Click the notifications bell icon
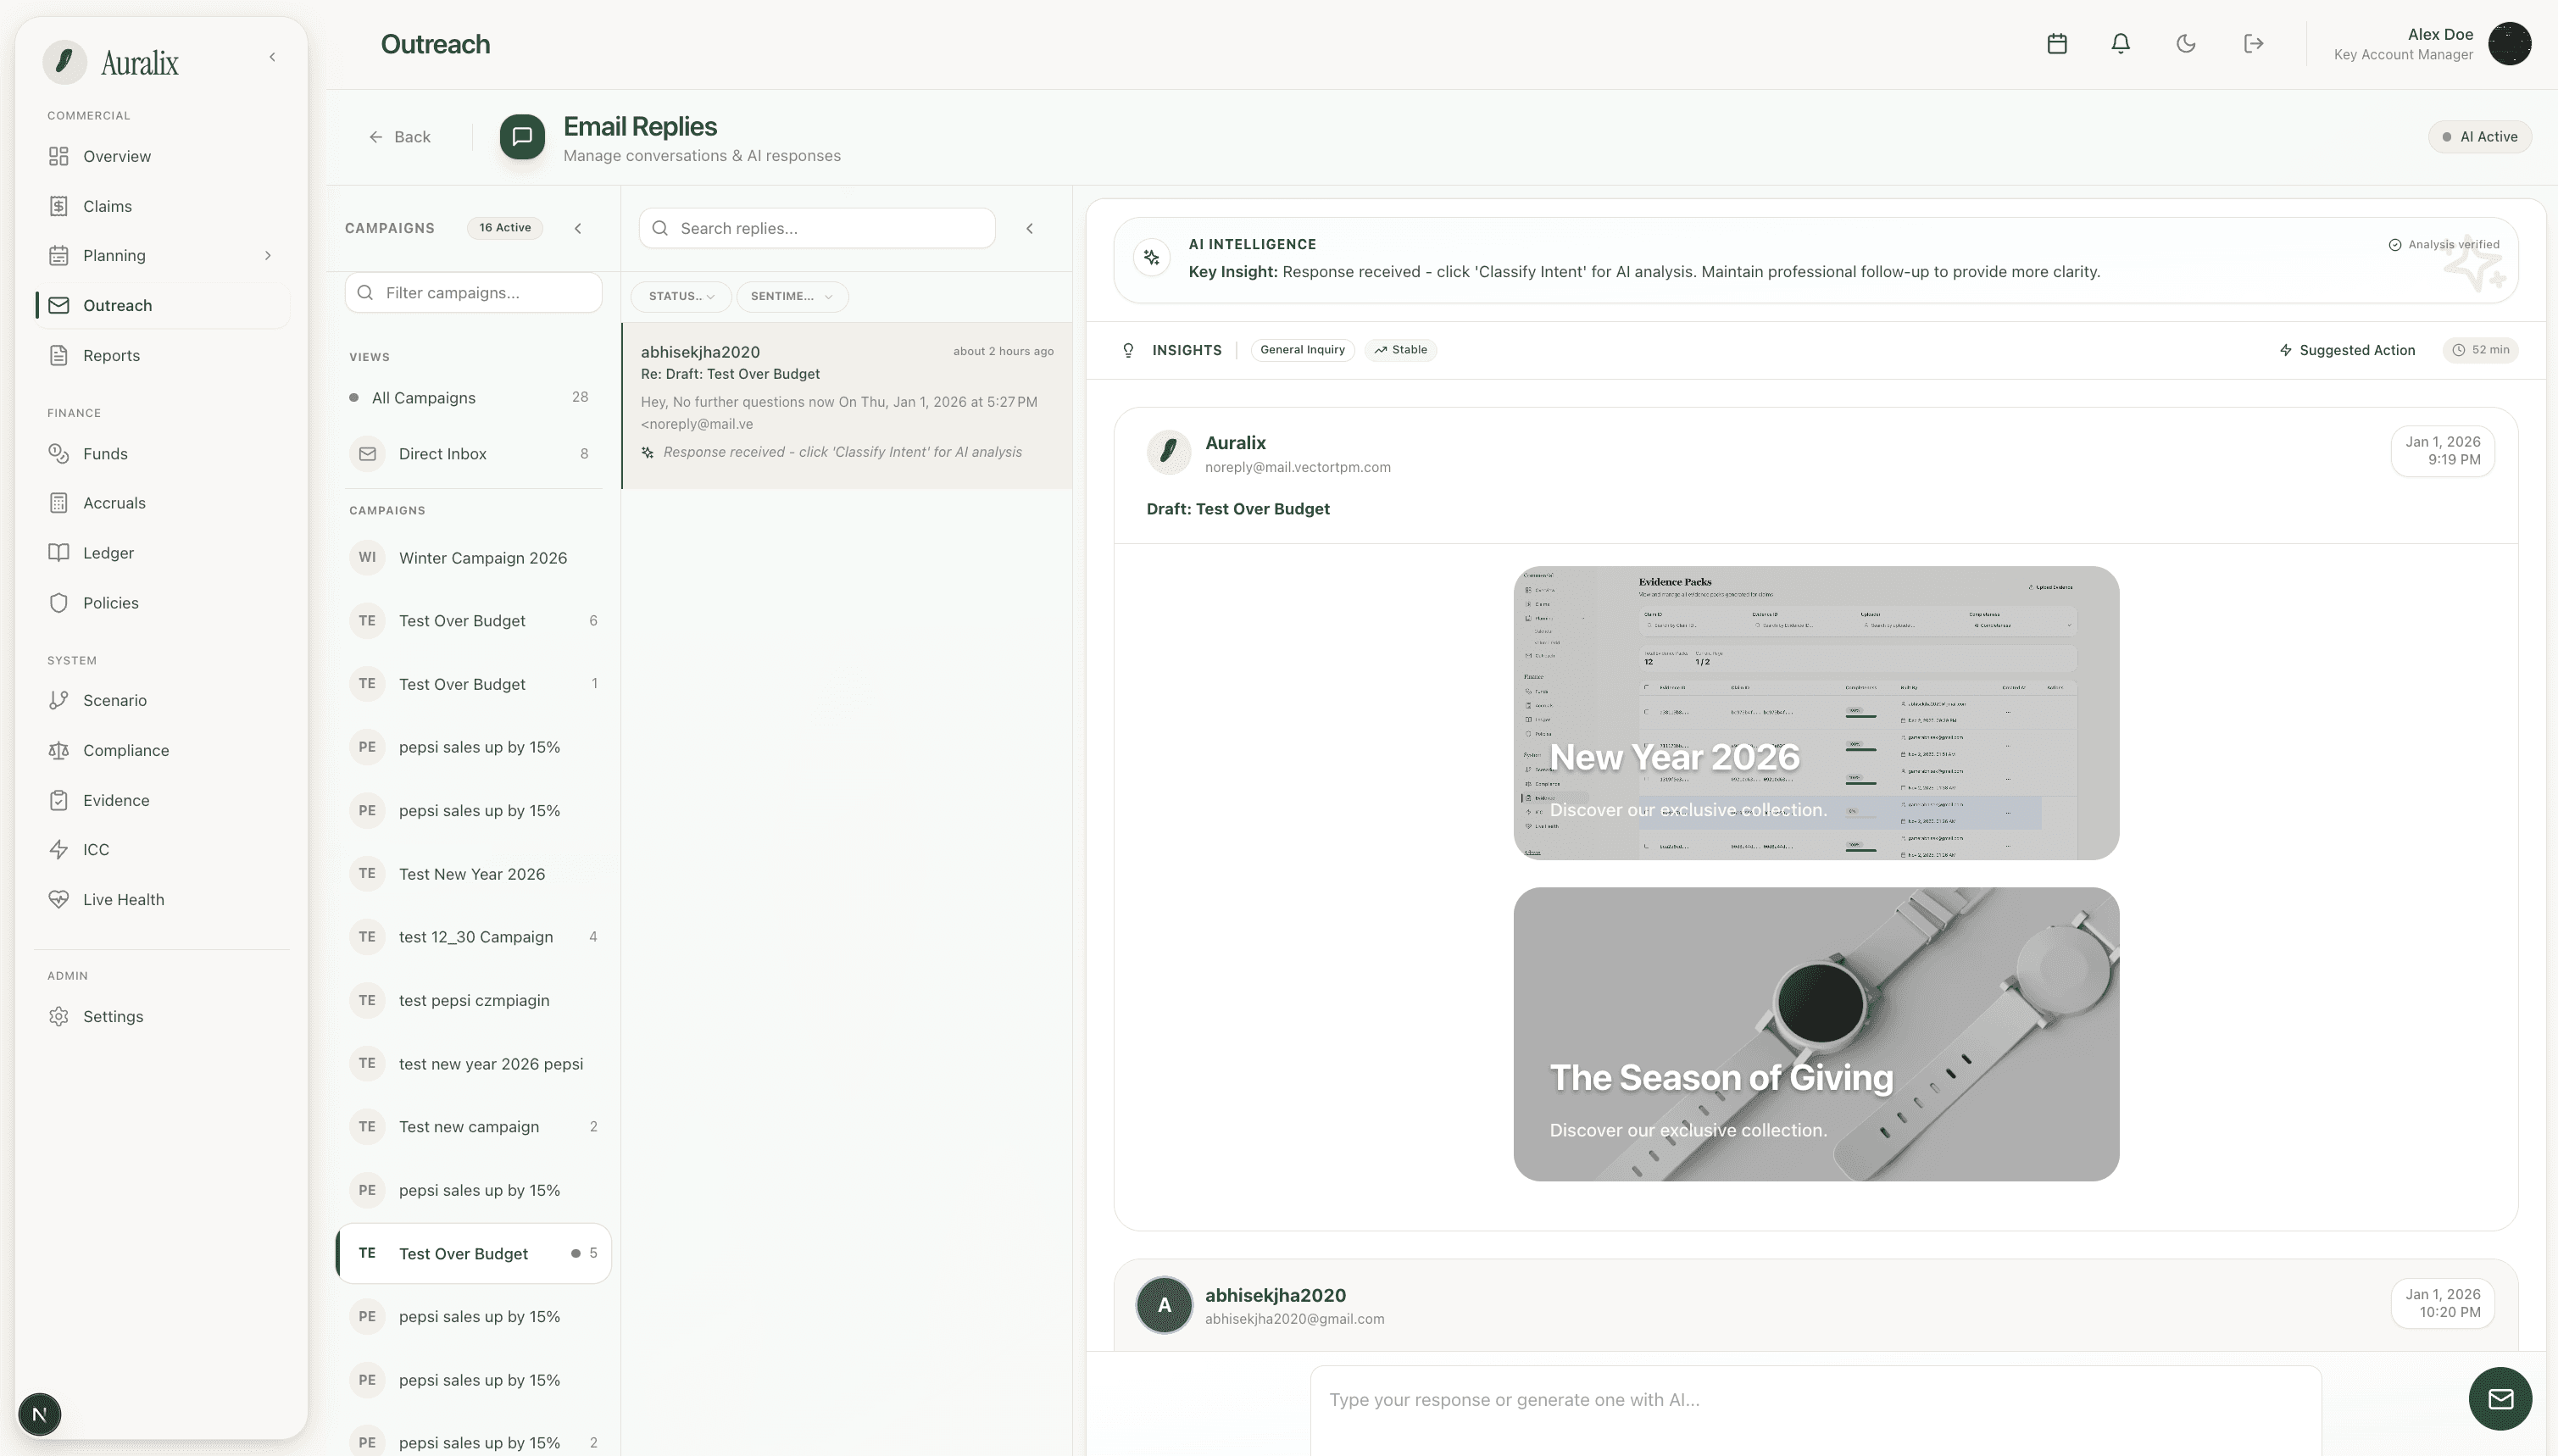Screen dimensions: 2558x1456 coord(2120,44)
